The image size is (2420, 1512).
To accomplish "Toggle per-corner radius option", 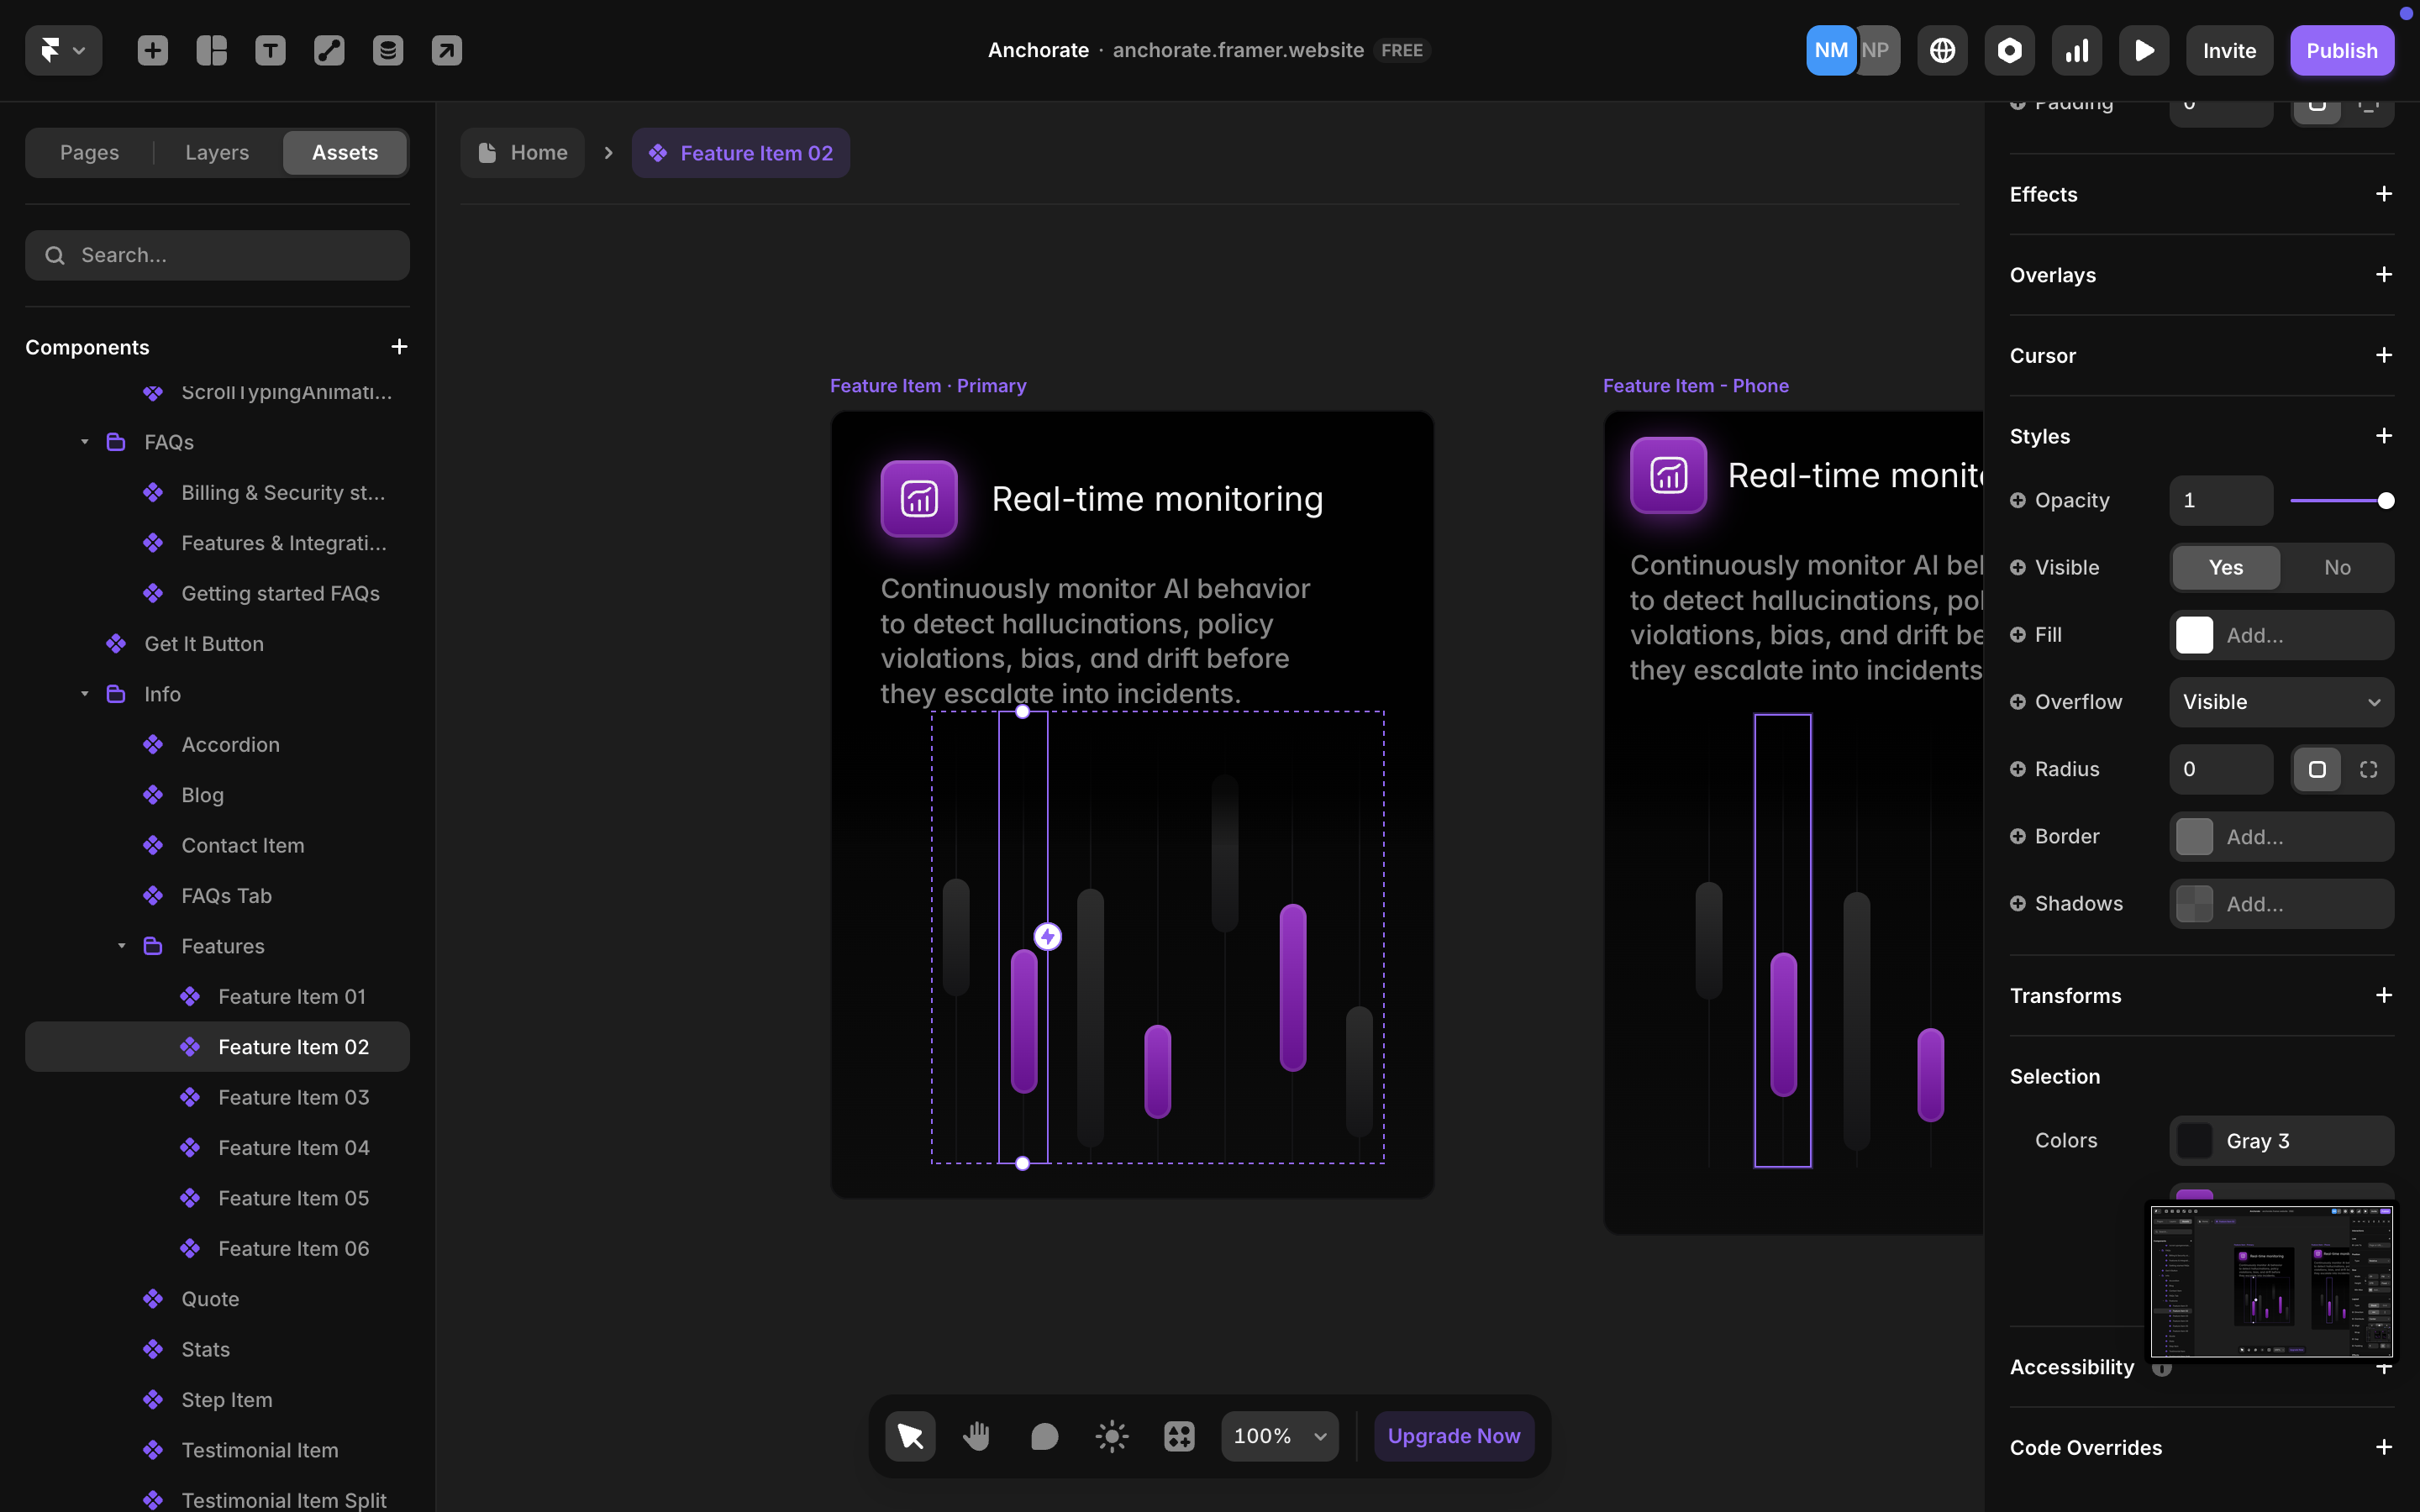I will click(x=2368, y=769).
